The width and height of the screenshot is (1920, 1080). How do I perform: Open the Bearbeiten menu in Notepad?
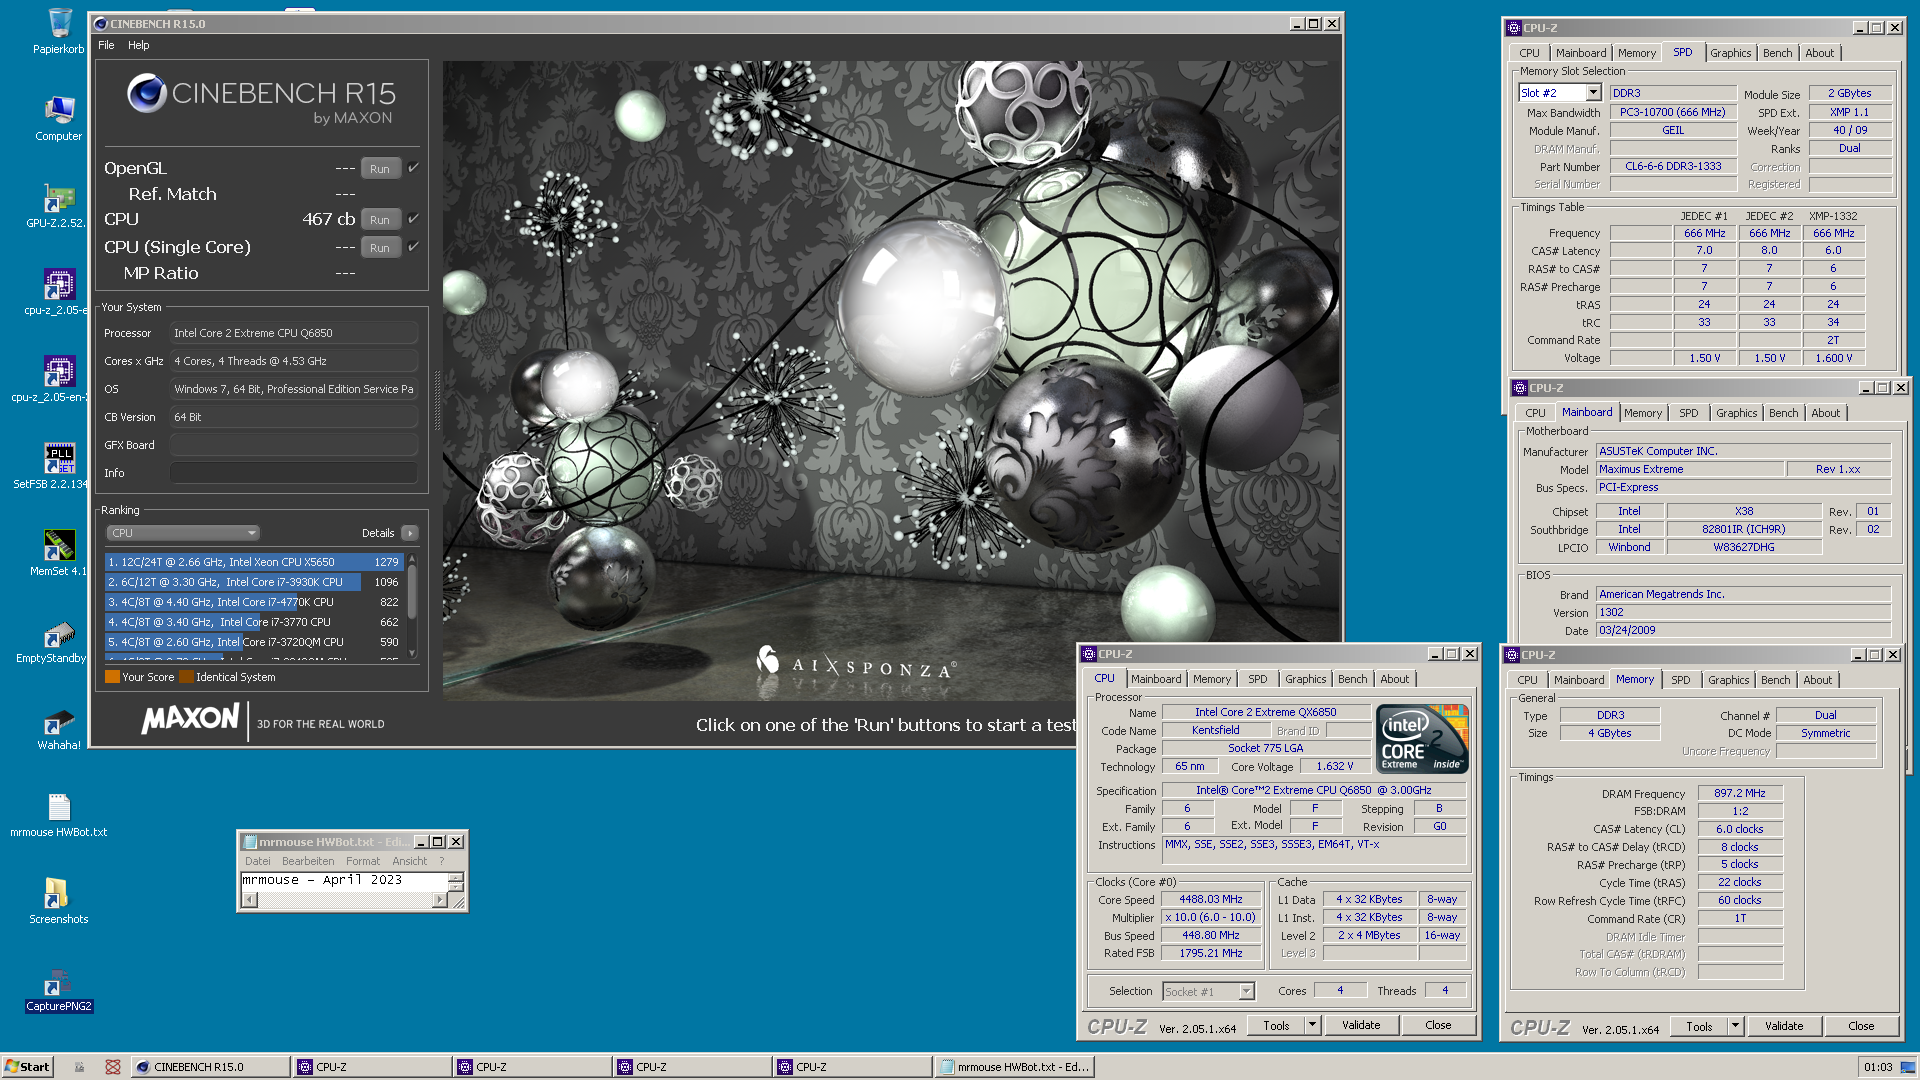pyautogui.click(x=308, y=861)
